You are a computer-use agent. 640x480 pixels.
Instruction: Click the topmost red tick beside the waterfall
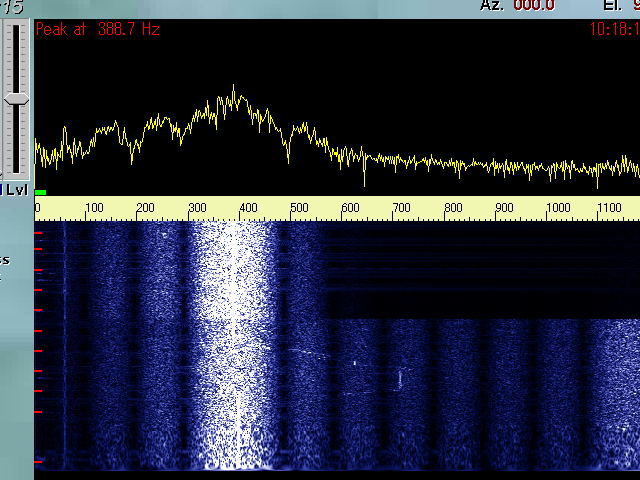coord(38,233)
